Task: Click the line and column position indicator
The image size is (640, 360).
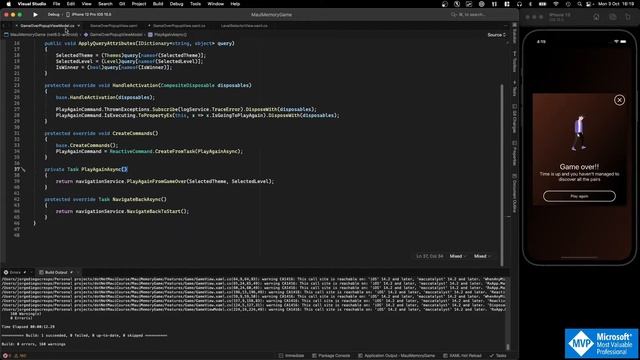Action: click(429, 256)
